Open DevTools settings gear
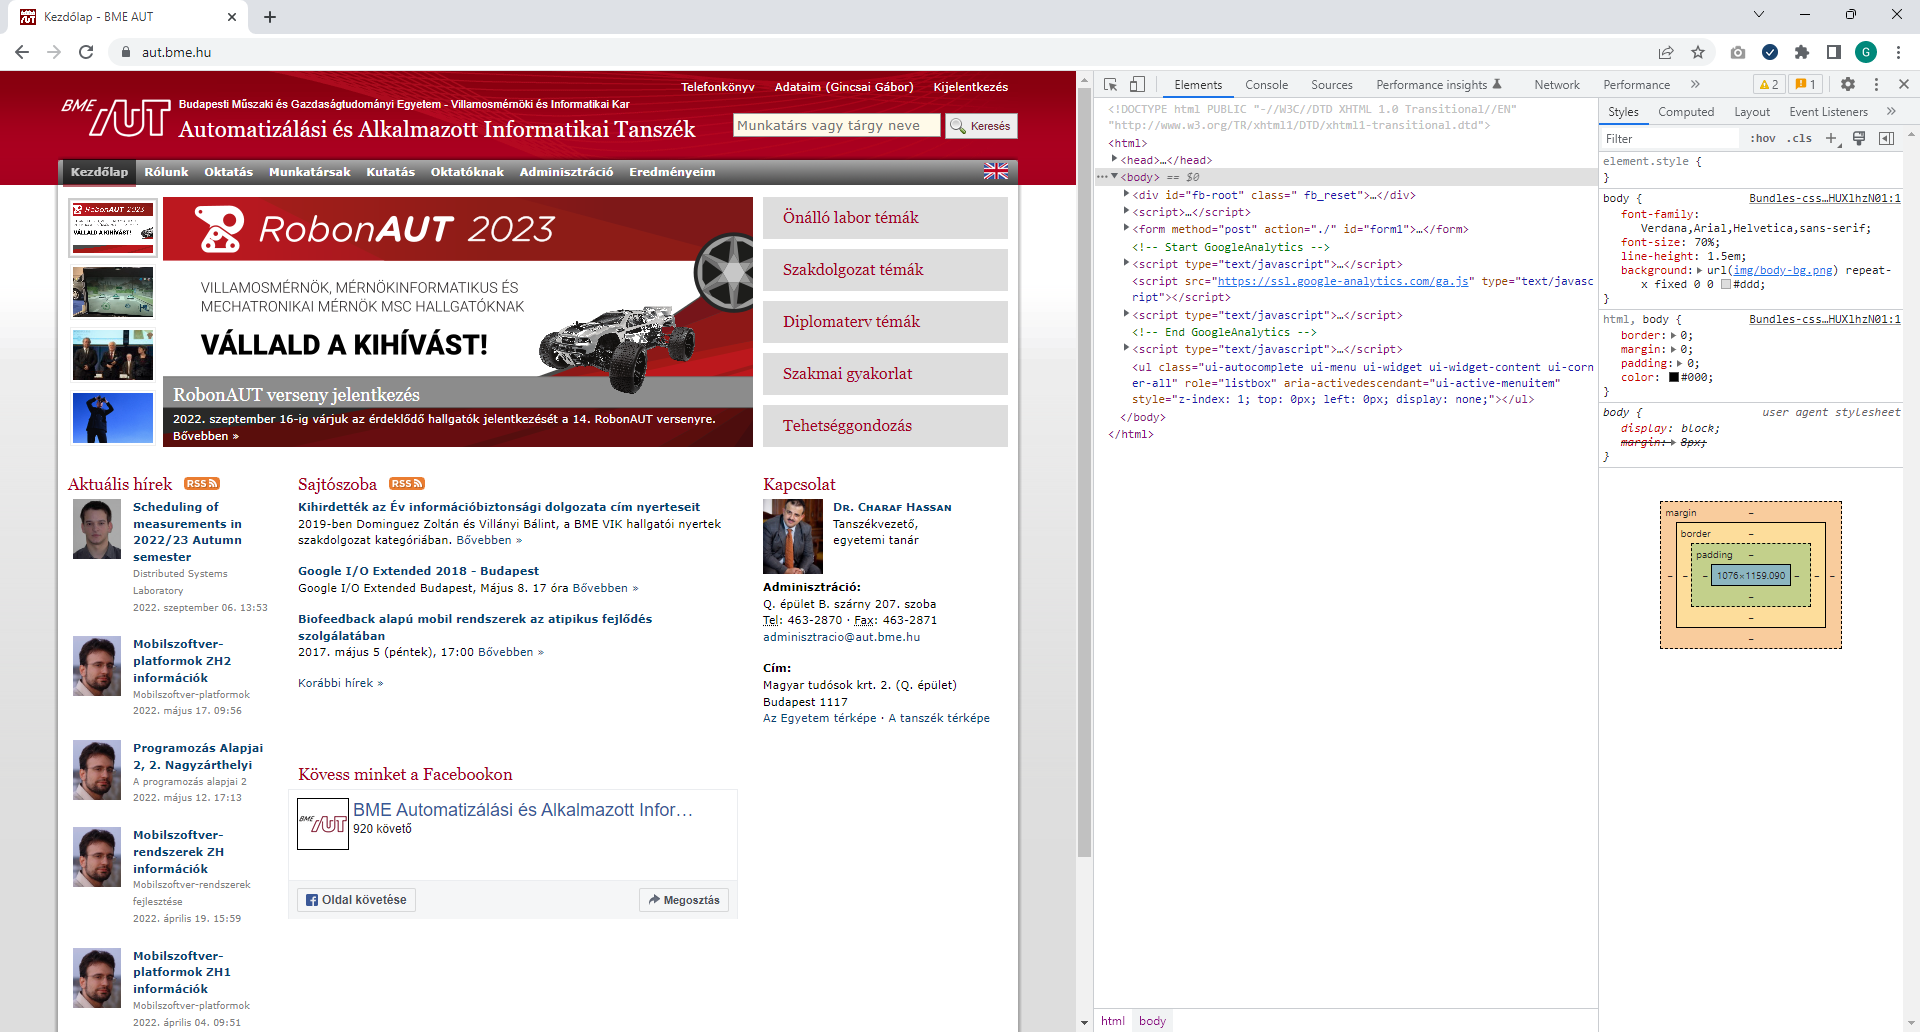Viewport: 1920px width, 1032px height. point(1848,85)
